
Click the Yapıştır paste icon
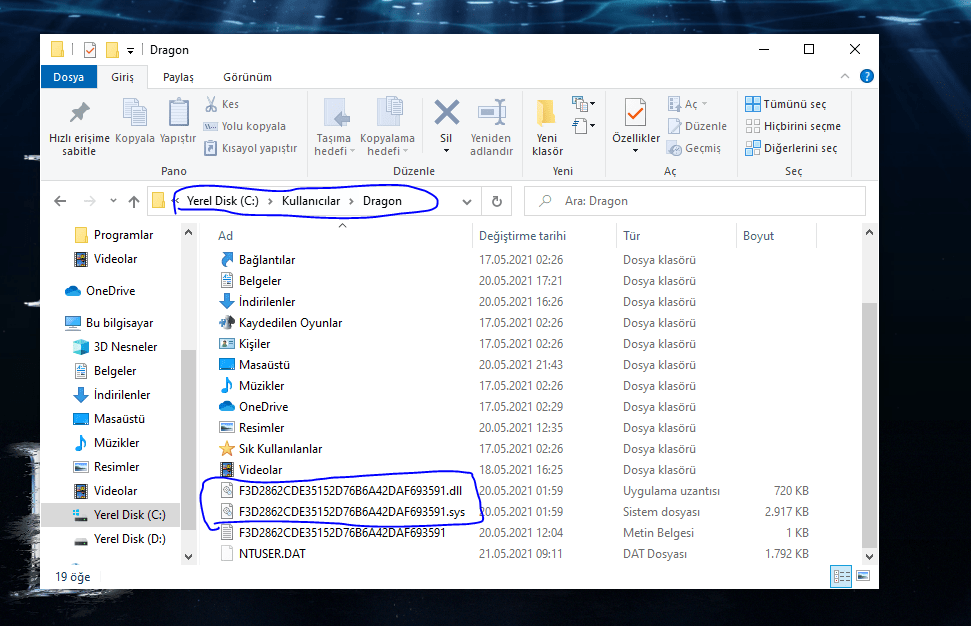[178, 113]
